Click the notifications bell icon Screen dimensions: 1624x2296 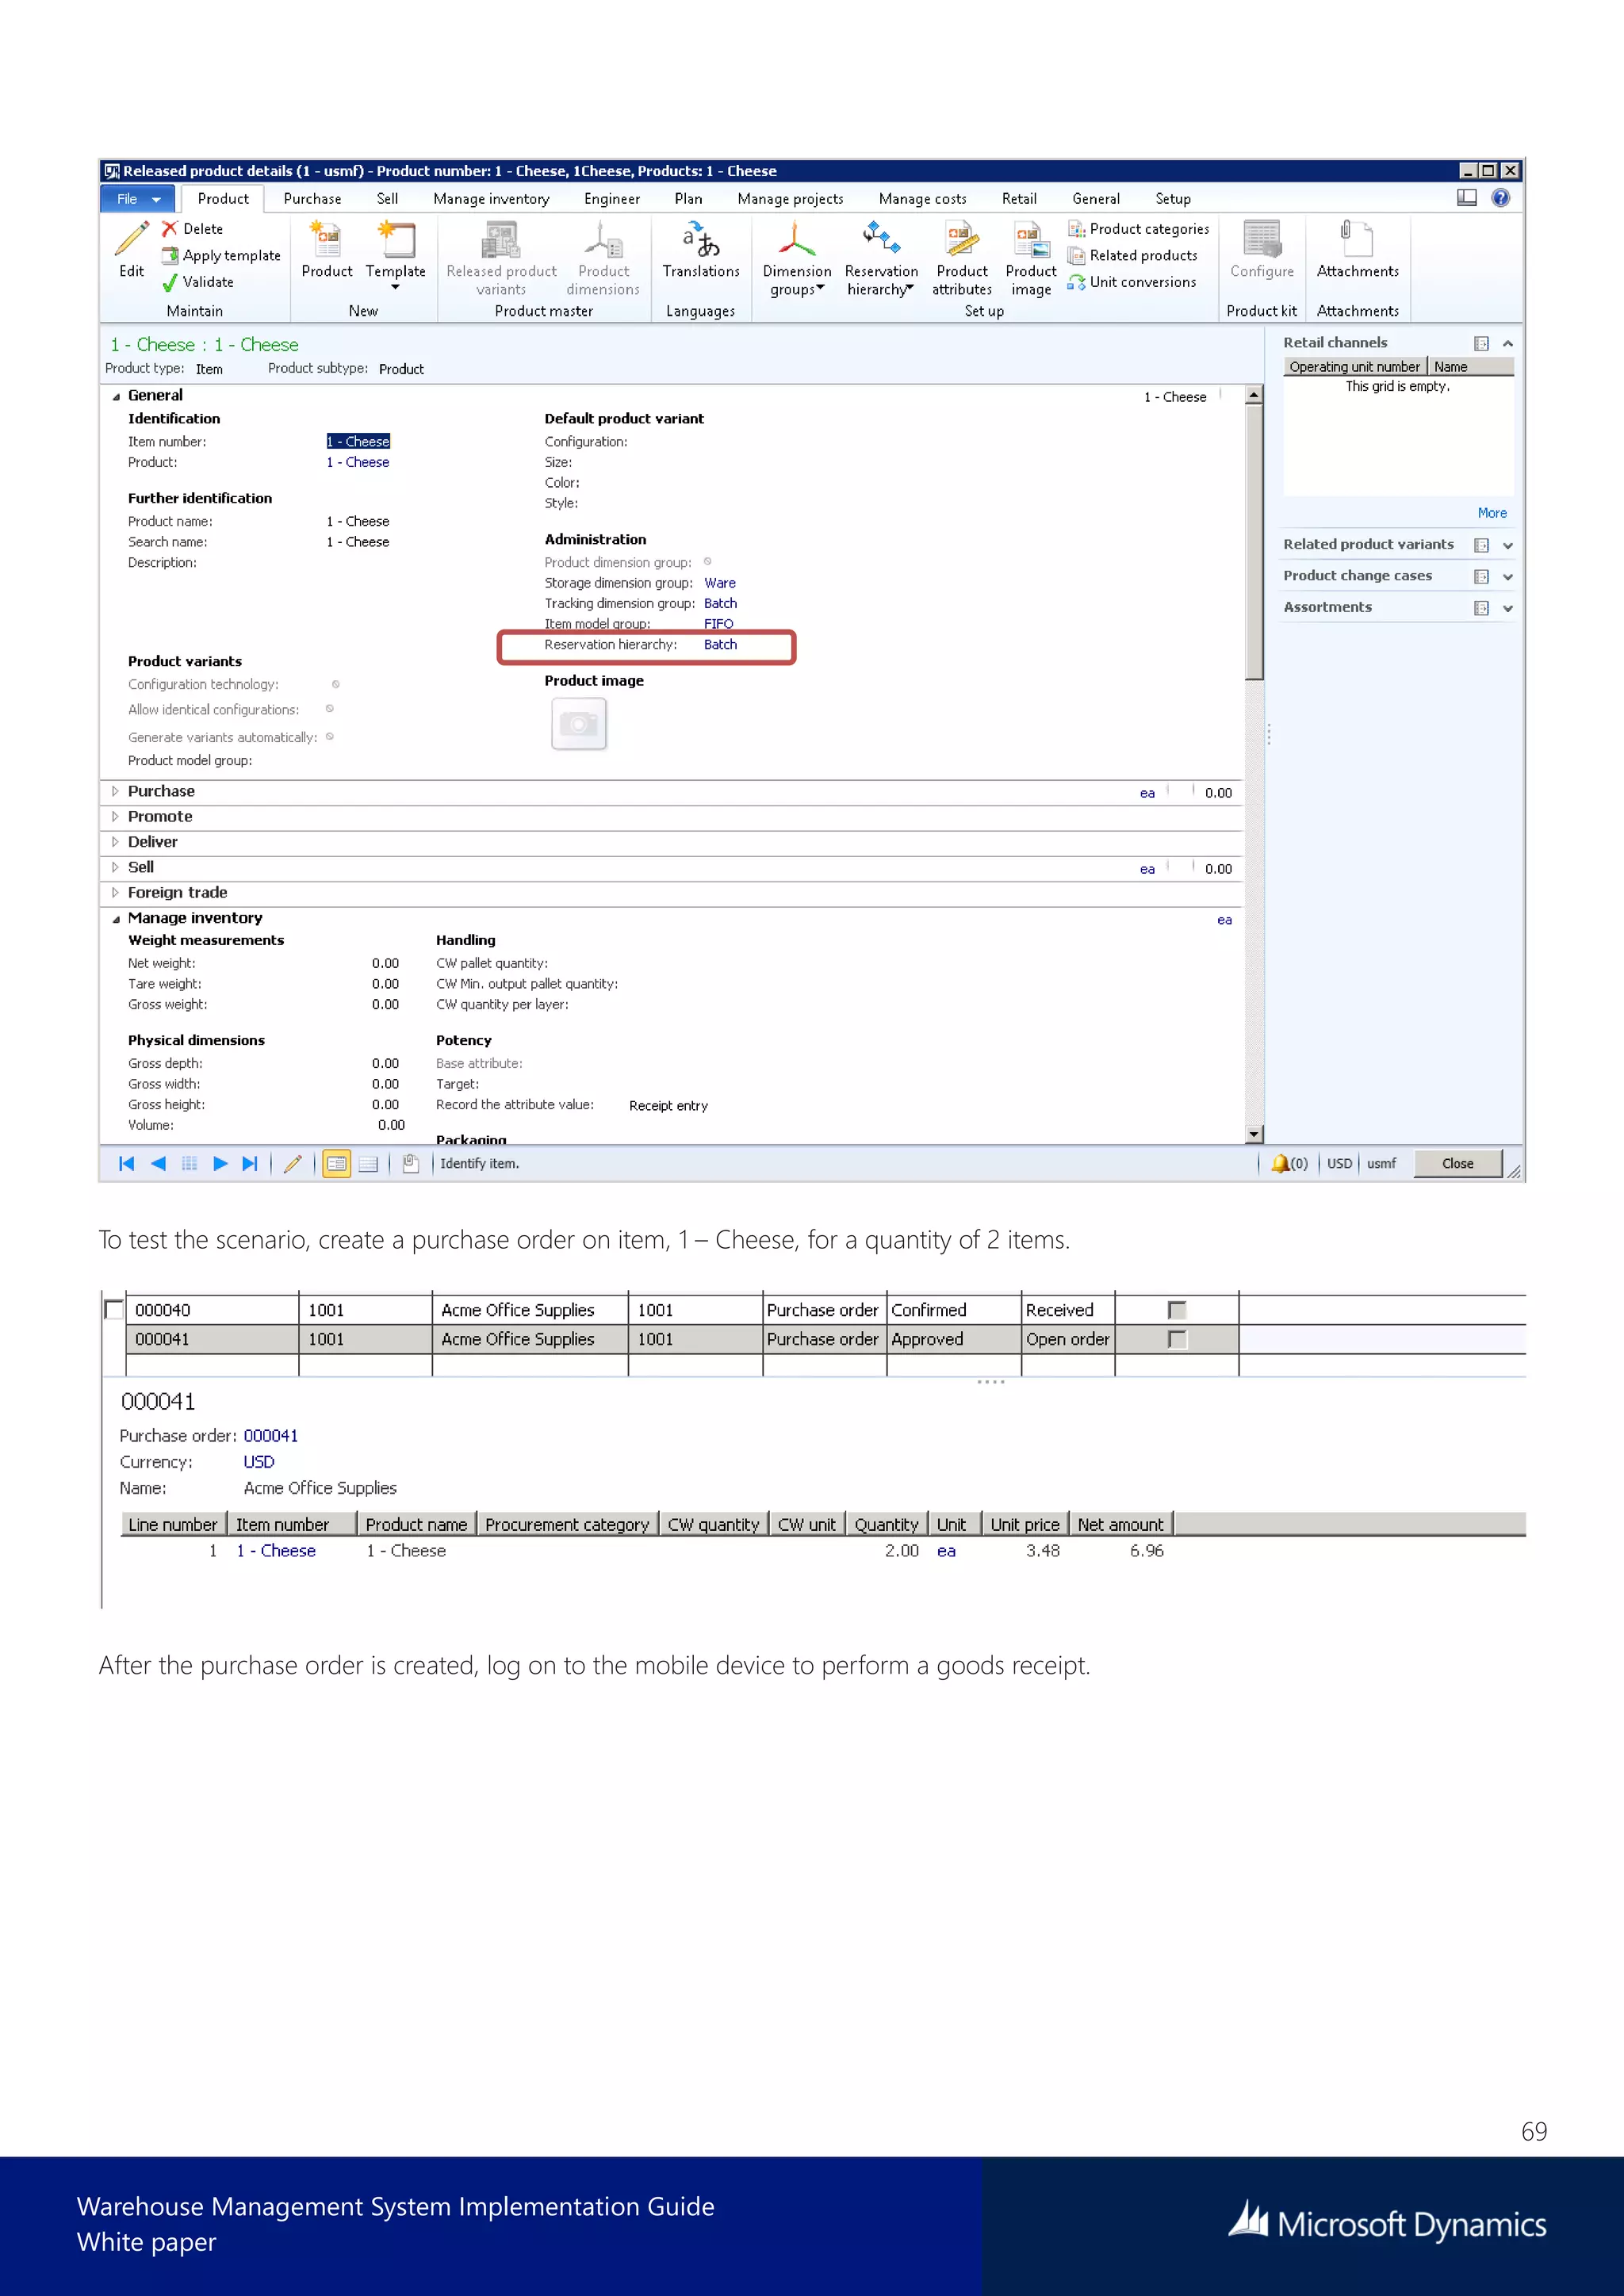(x=1279, y=1164)
